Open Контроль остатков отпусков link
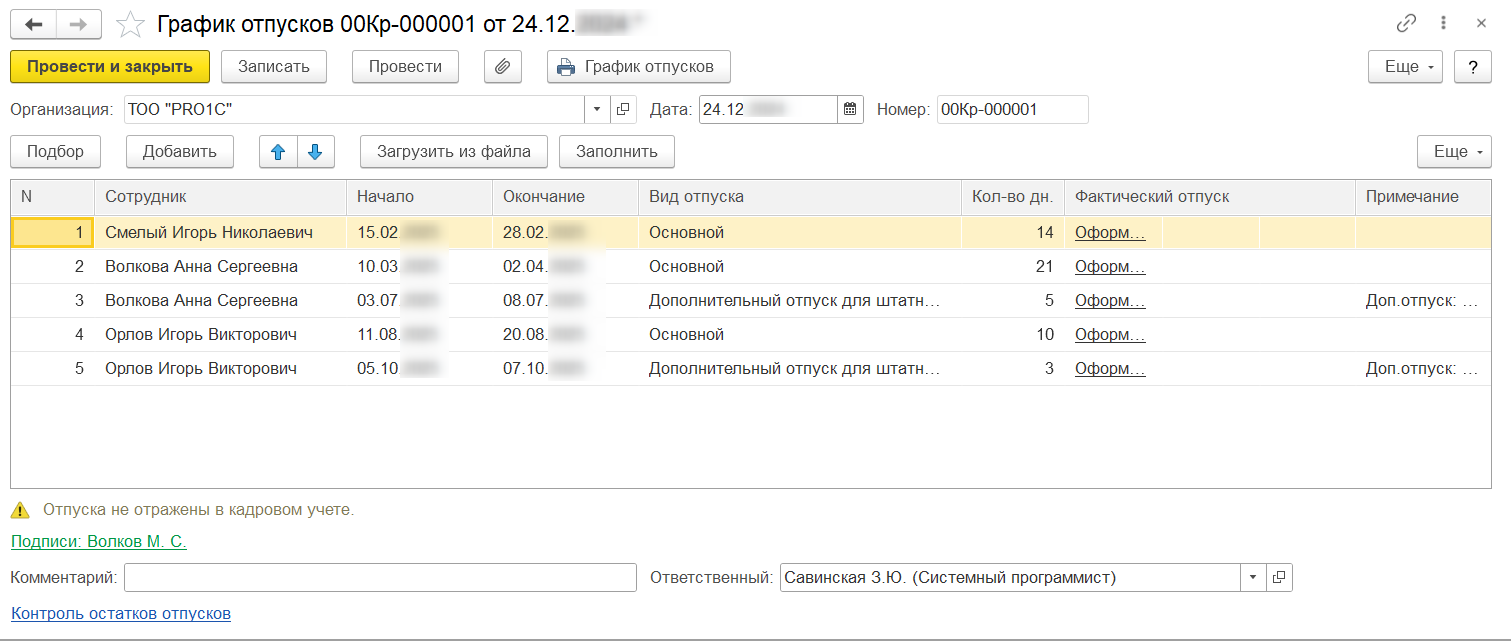 (120, 613)
